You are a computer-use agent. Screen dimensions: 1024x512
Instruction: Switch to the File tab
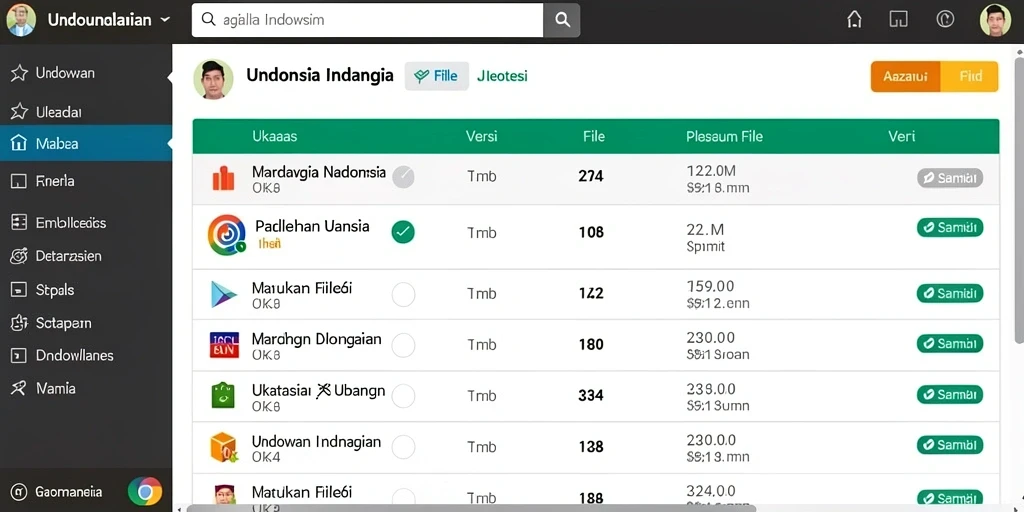coord(437,76)
